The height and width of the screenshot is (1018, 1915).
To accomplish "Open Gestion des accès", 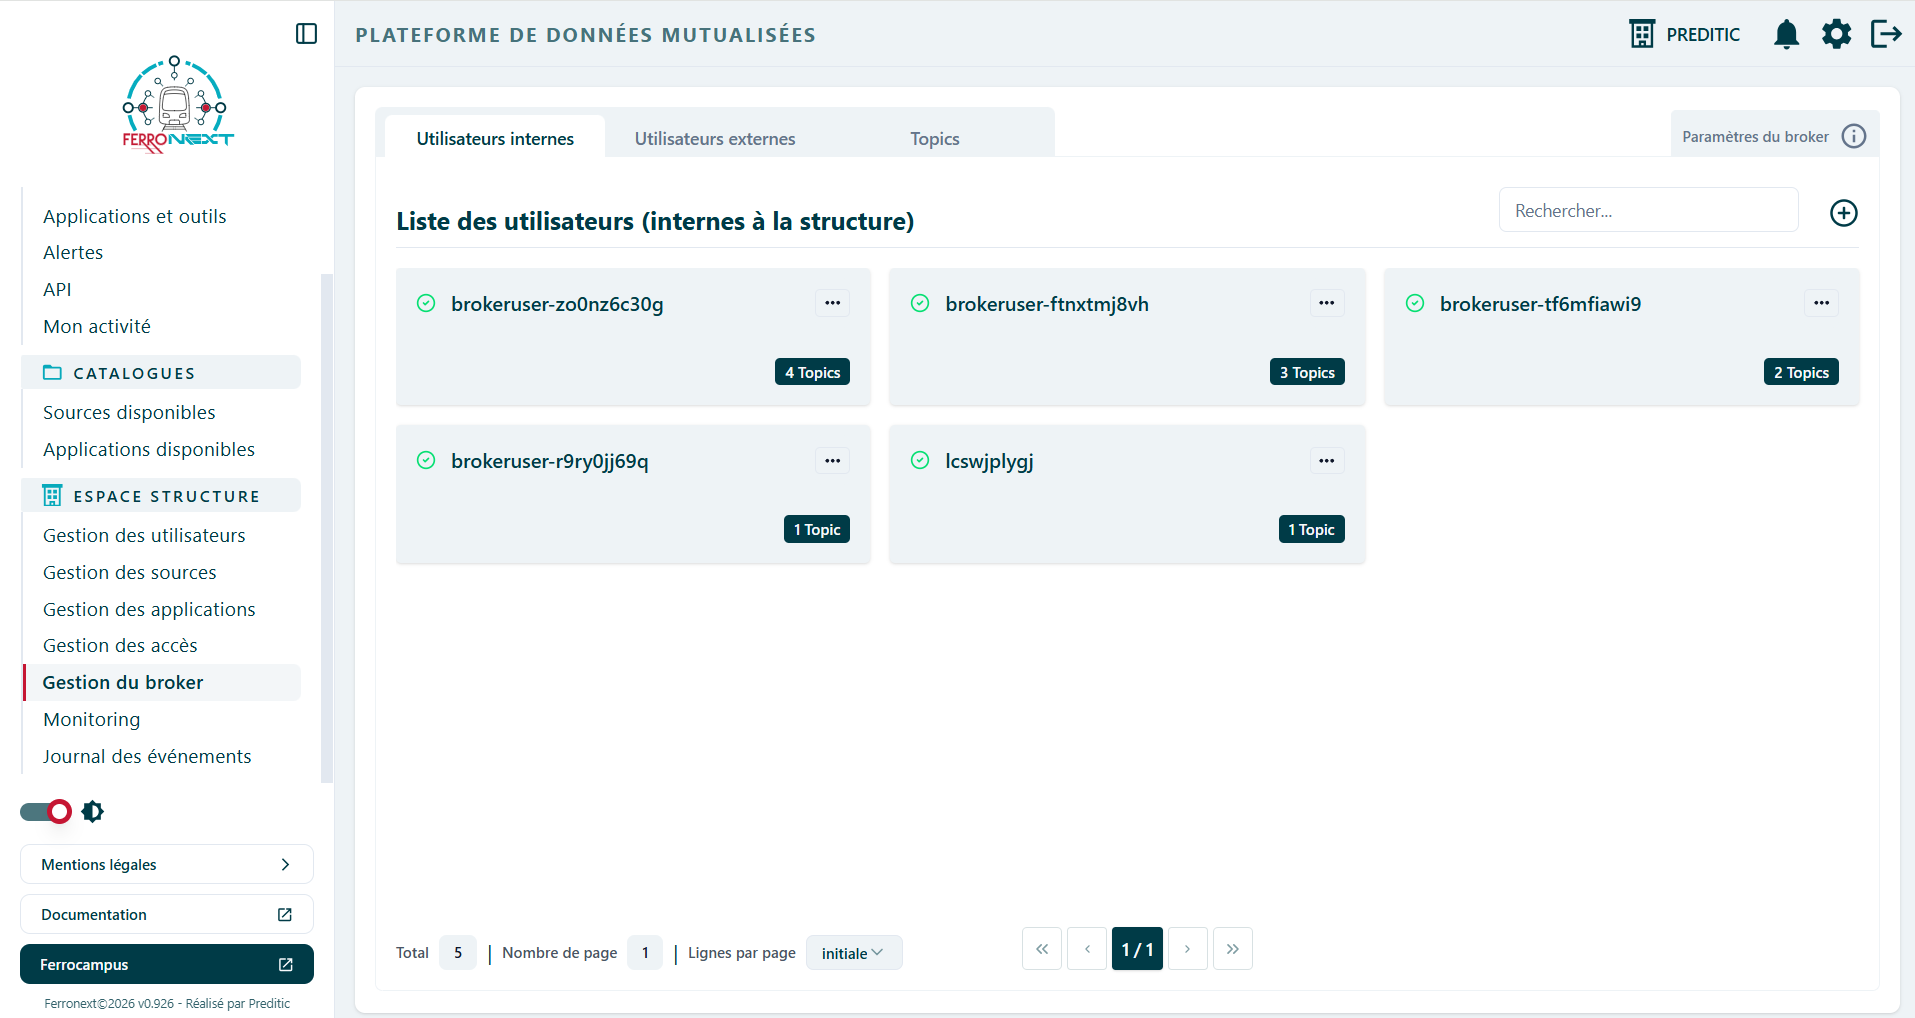I will (120, 645).
